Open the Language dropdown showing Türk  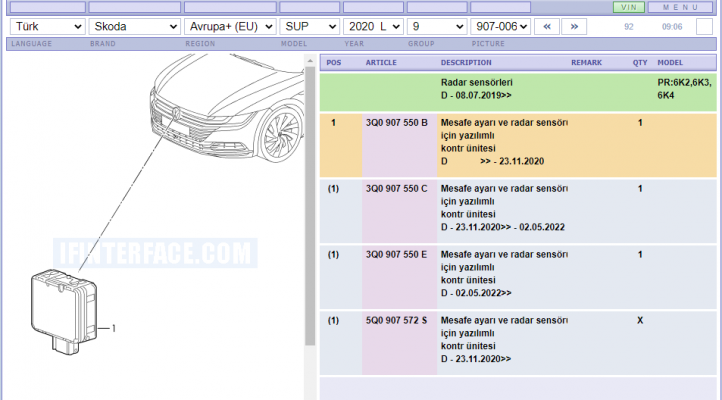point(47,27)
